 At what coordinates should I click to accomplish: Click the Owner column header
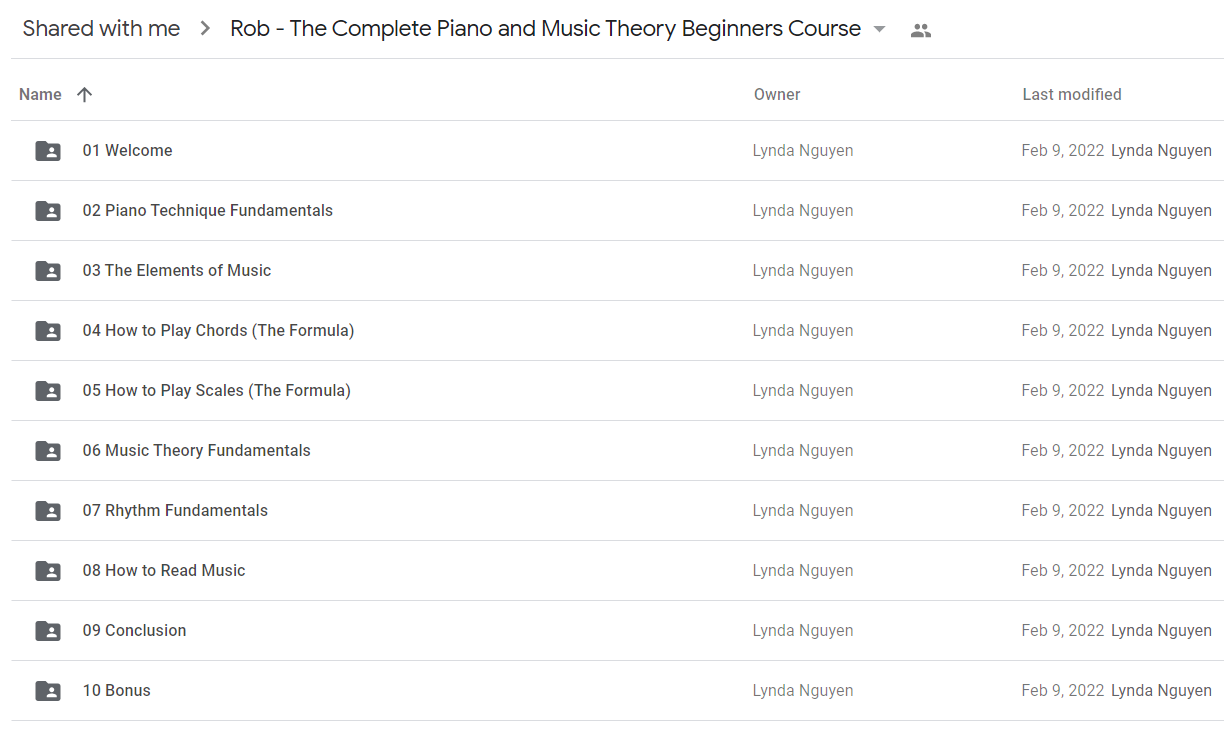(777, 94)
